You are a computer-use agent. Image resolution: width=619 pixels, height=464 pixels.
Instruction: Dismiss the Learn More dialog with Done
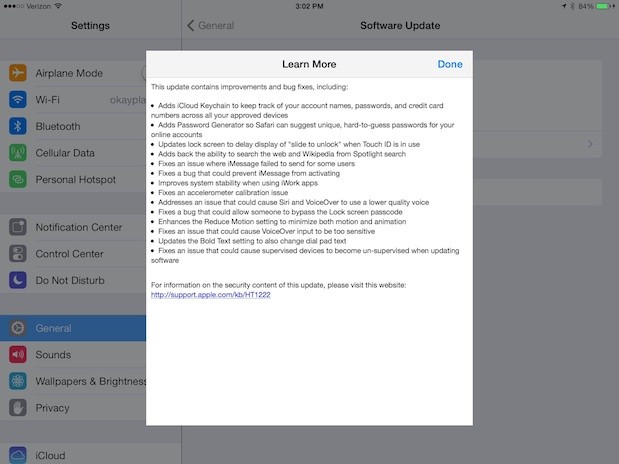[x=450, y=64]
